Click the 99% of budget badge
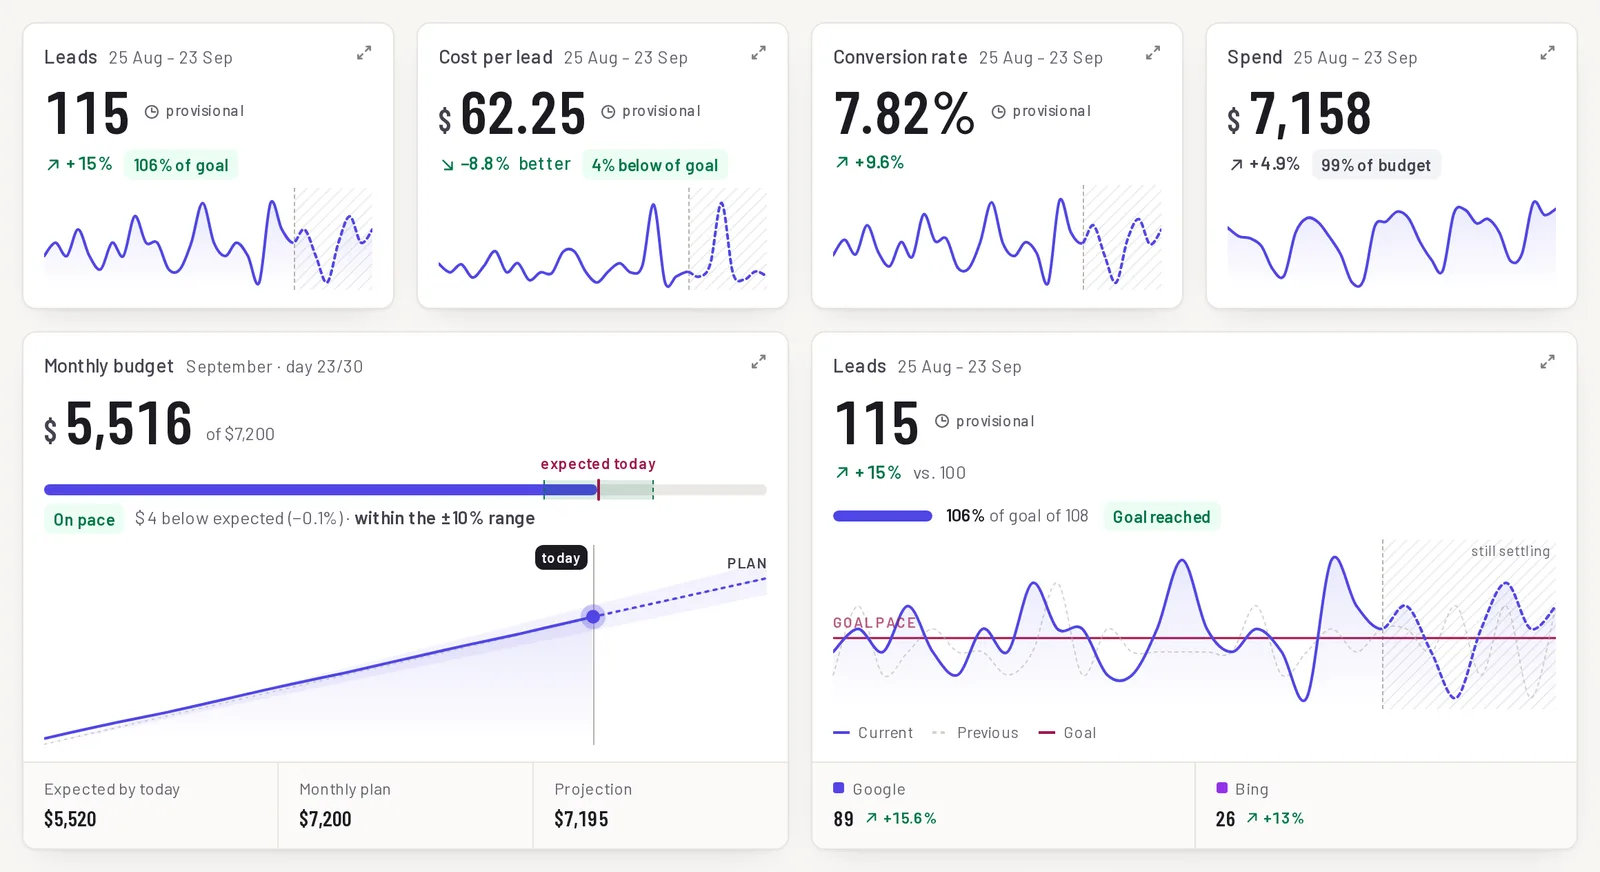Screen dimensions: 1600x872 pyautogui.click(x=1376, y=165)
